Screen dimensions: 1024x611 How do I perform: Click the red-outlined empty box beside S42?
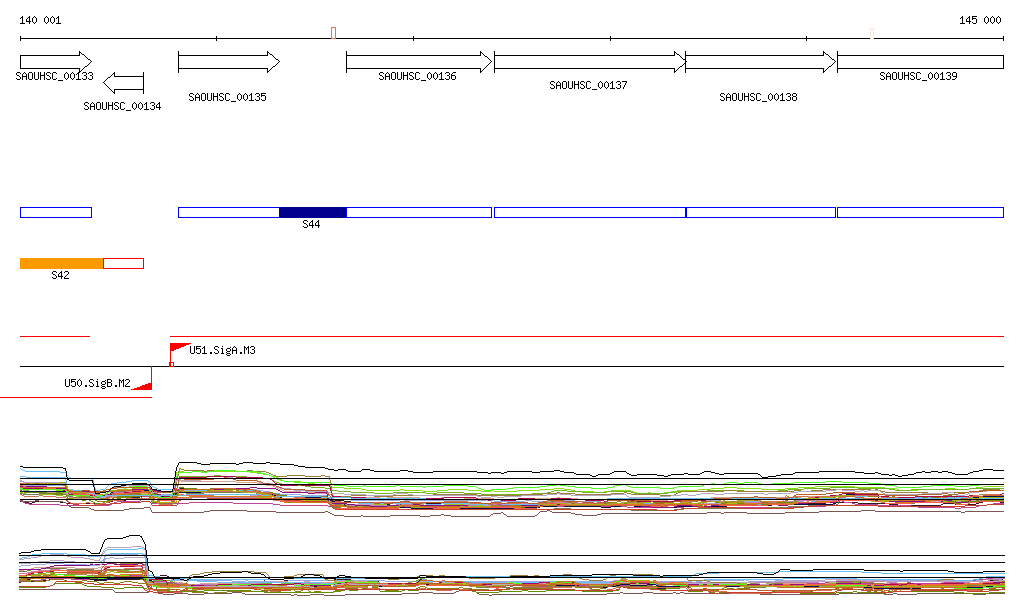tap(124, 263)
